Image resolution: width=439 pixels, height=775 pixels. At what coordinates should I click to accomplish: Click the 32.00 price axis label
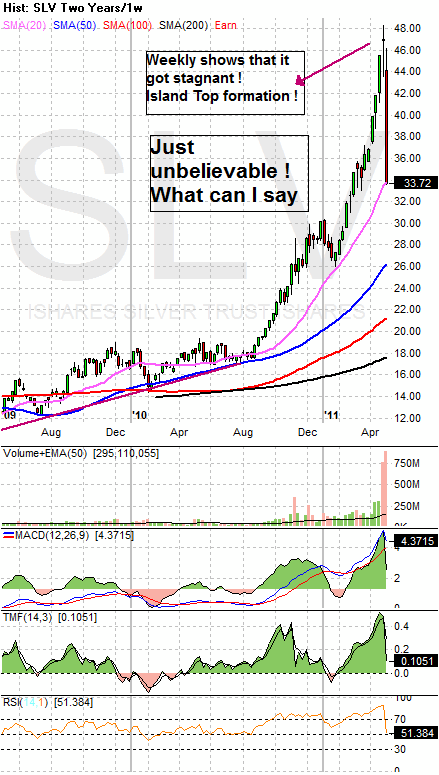(x=407, y=201)
